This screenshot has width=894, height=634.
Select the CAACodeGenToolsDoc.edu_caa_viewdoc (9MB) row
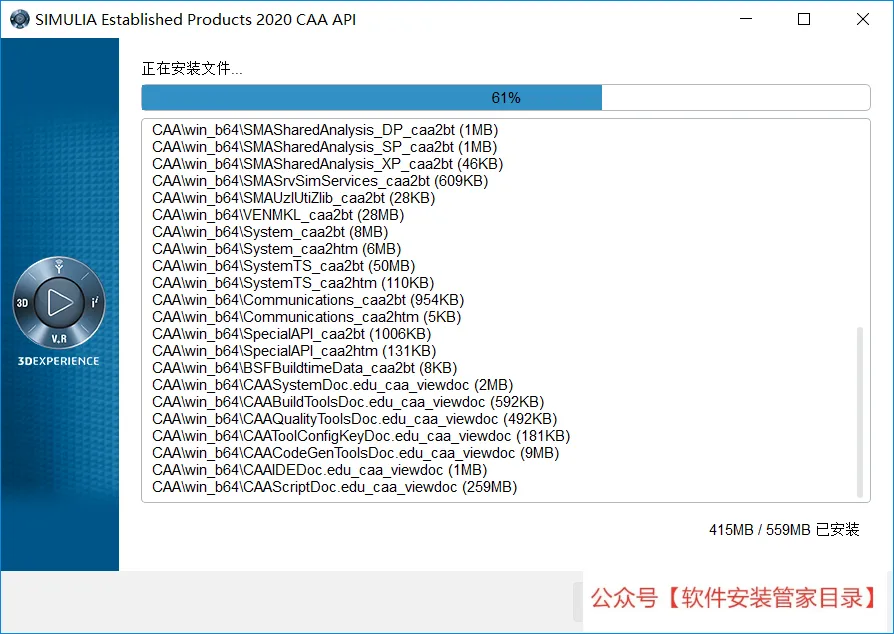(356, 453)
